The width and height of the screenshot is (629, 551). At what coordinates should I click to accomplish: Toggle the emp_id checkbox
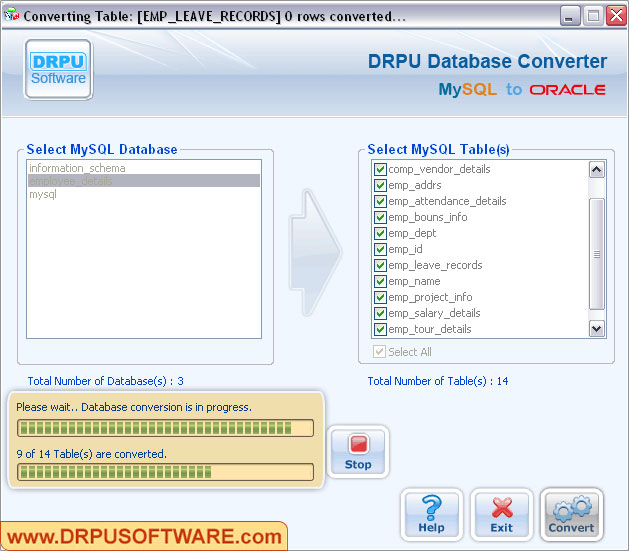(380, 249)
